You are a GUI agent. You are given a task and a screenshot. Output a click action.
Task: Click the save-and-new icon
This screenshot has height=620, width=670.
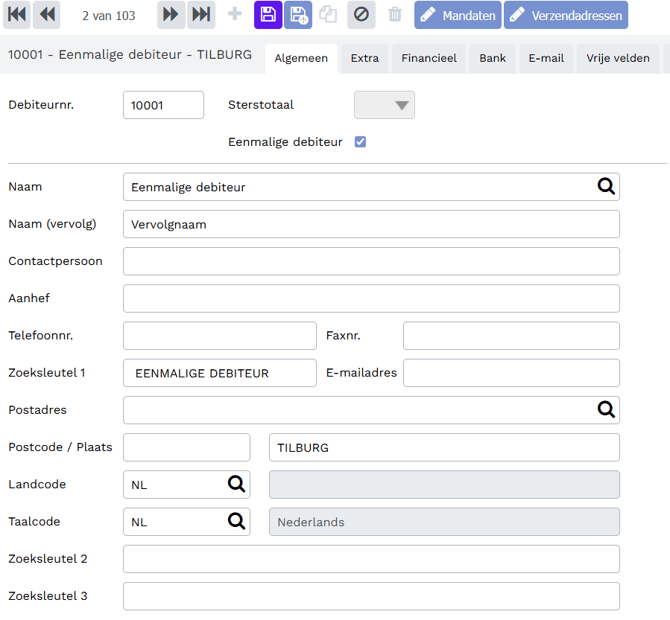[x=298, y=15]
